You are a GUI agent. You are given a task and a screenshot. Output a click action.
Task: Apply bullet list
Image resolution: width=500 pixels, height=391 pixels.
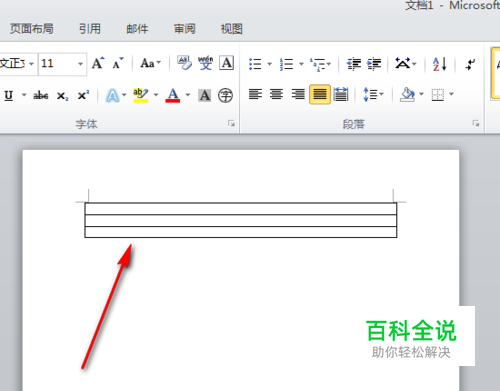pos(255,64)
